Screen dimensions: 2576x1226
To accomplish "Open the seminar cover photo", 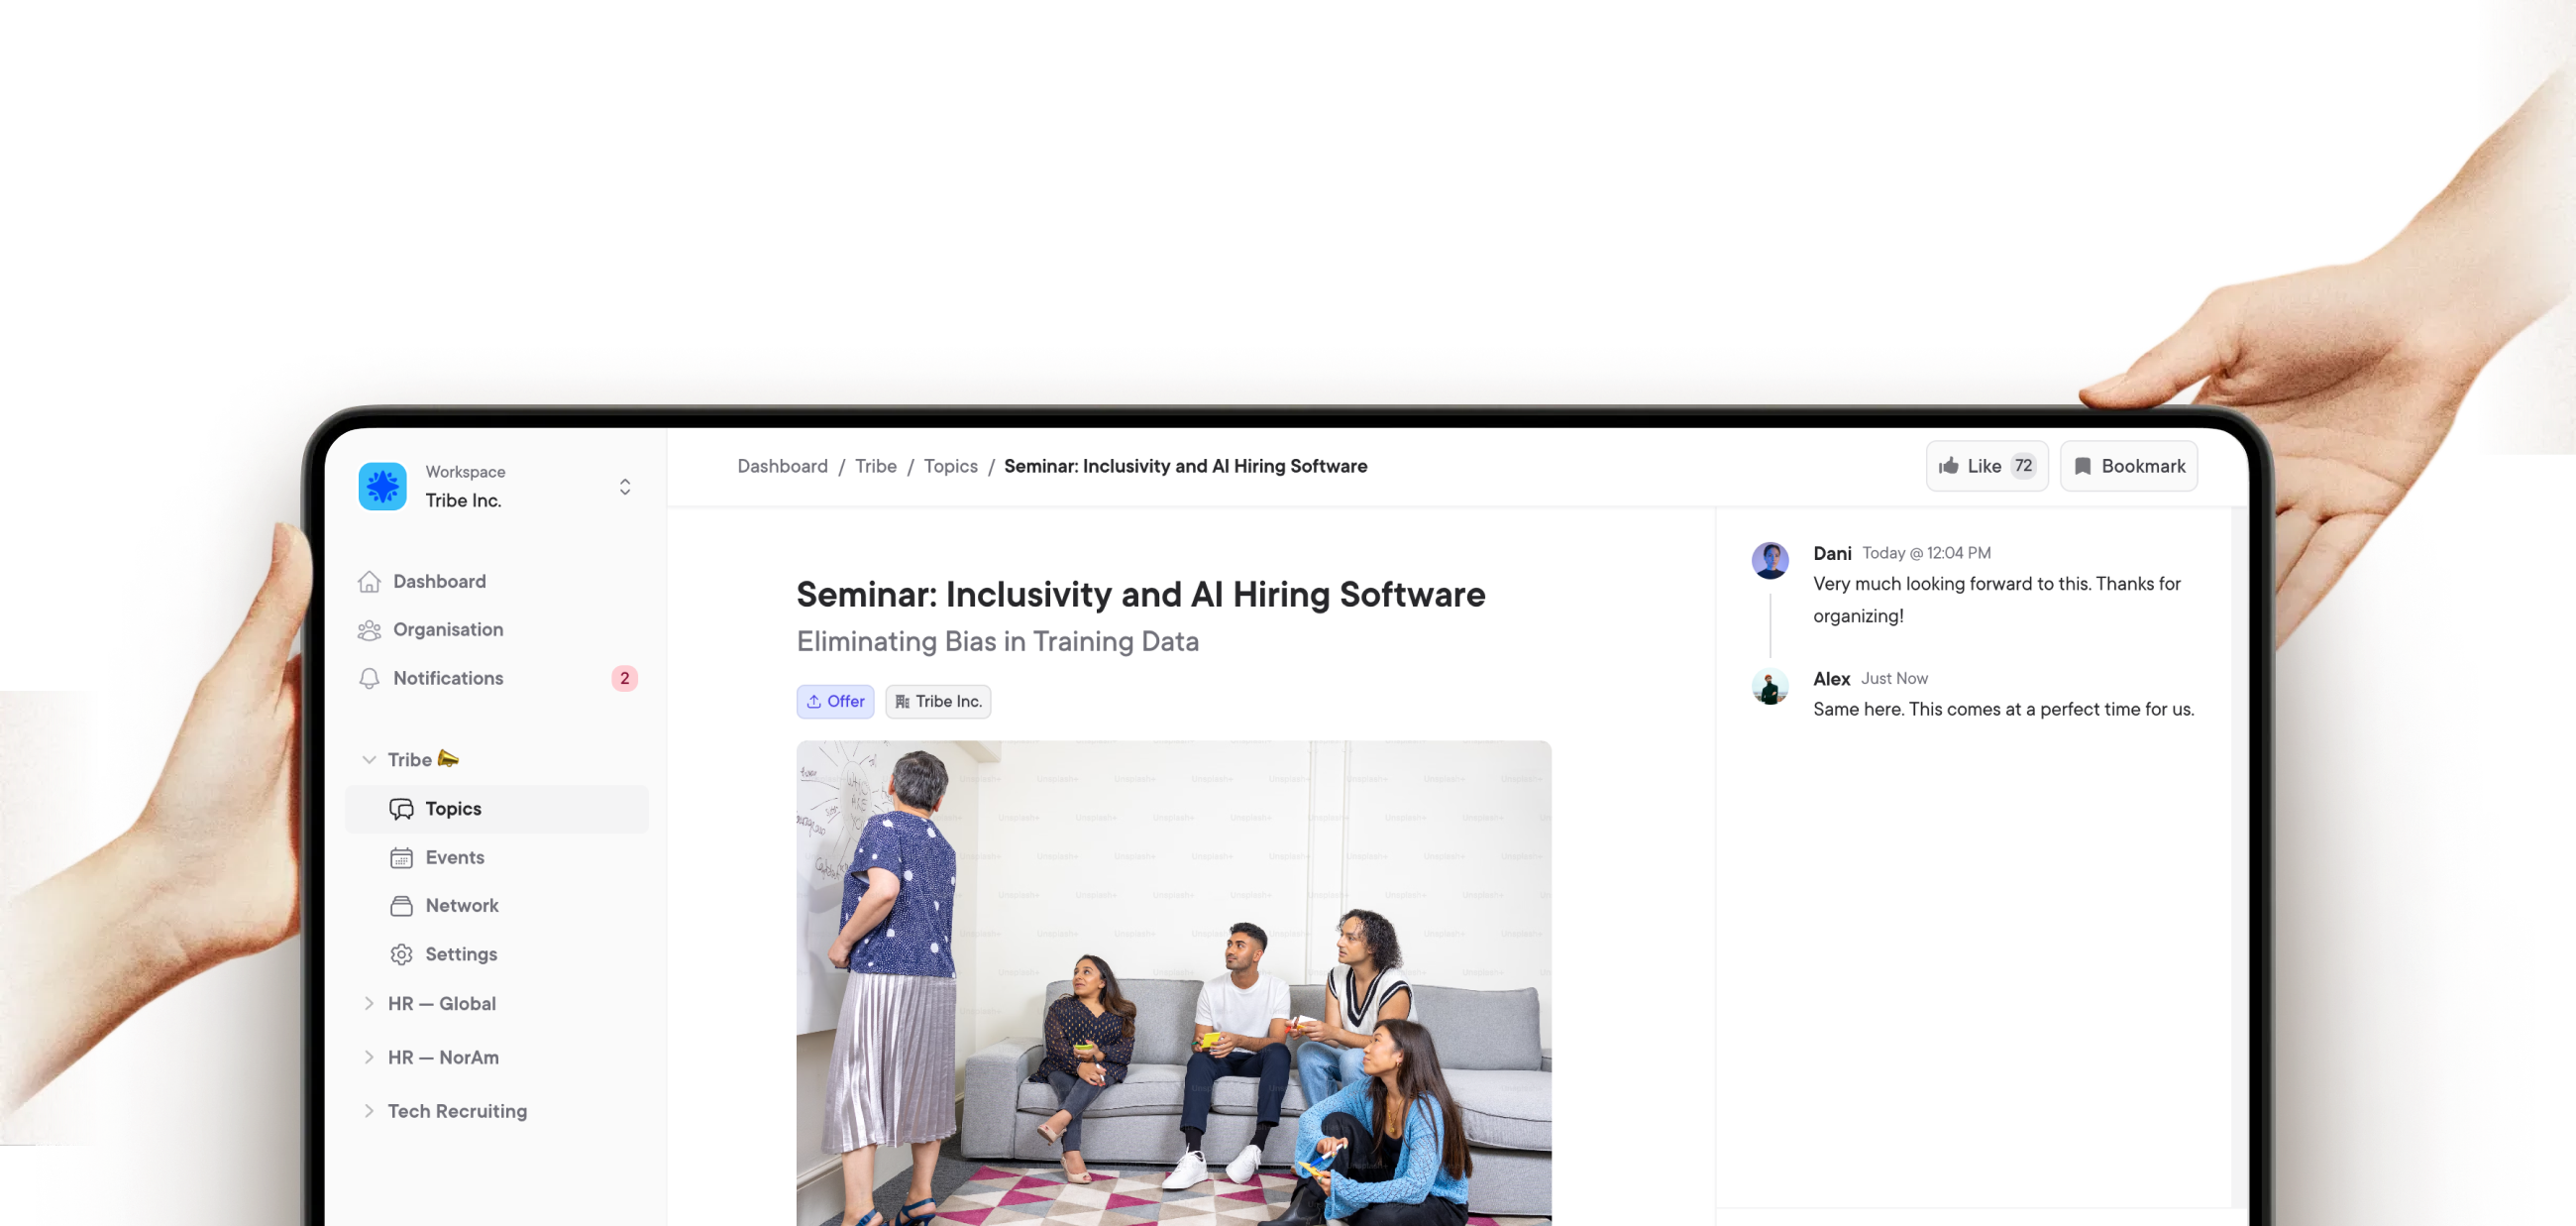I will [x=1173, y=983].
